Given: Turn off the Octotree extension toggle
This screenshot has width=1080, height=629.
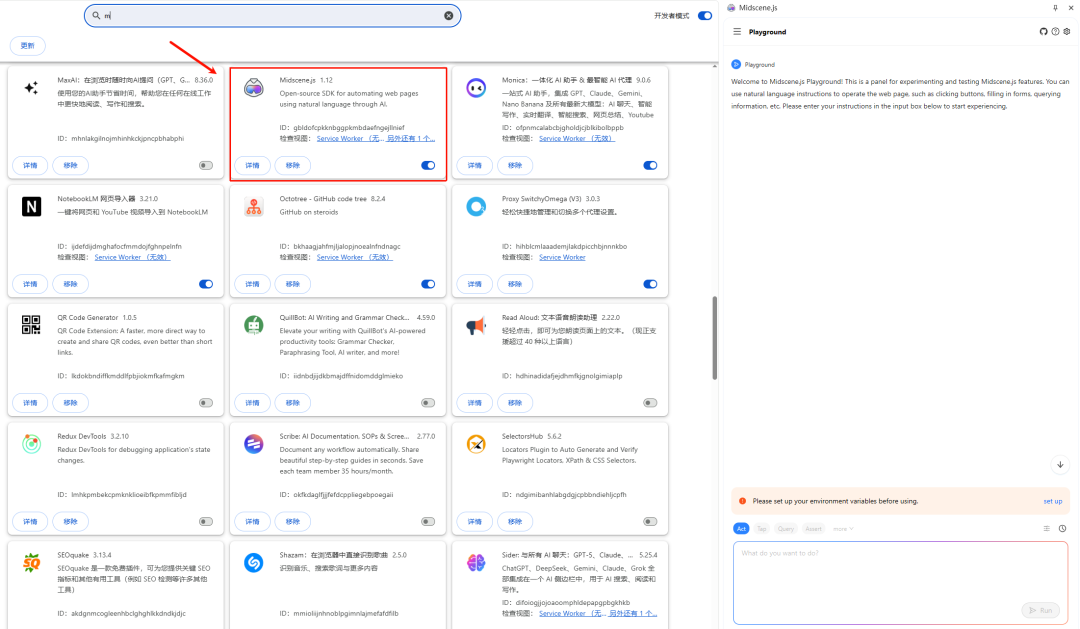Looking at the screenshot, I should tap(428, 284).
